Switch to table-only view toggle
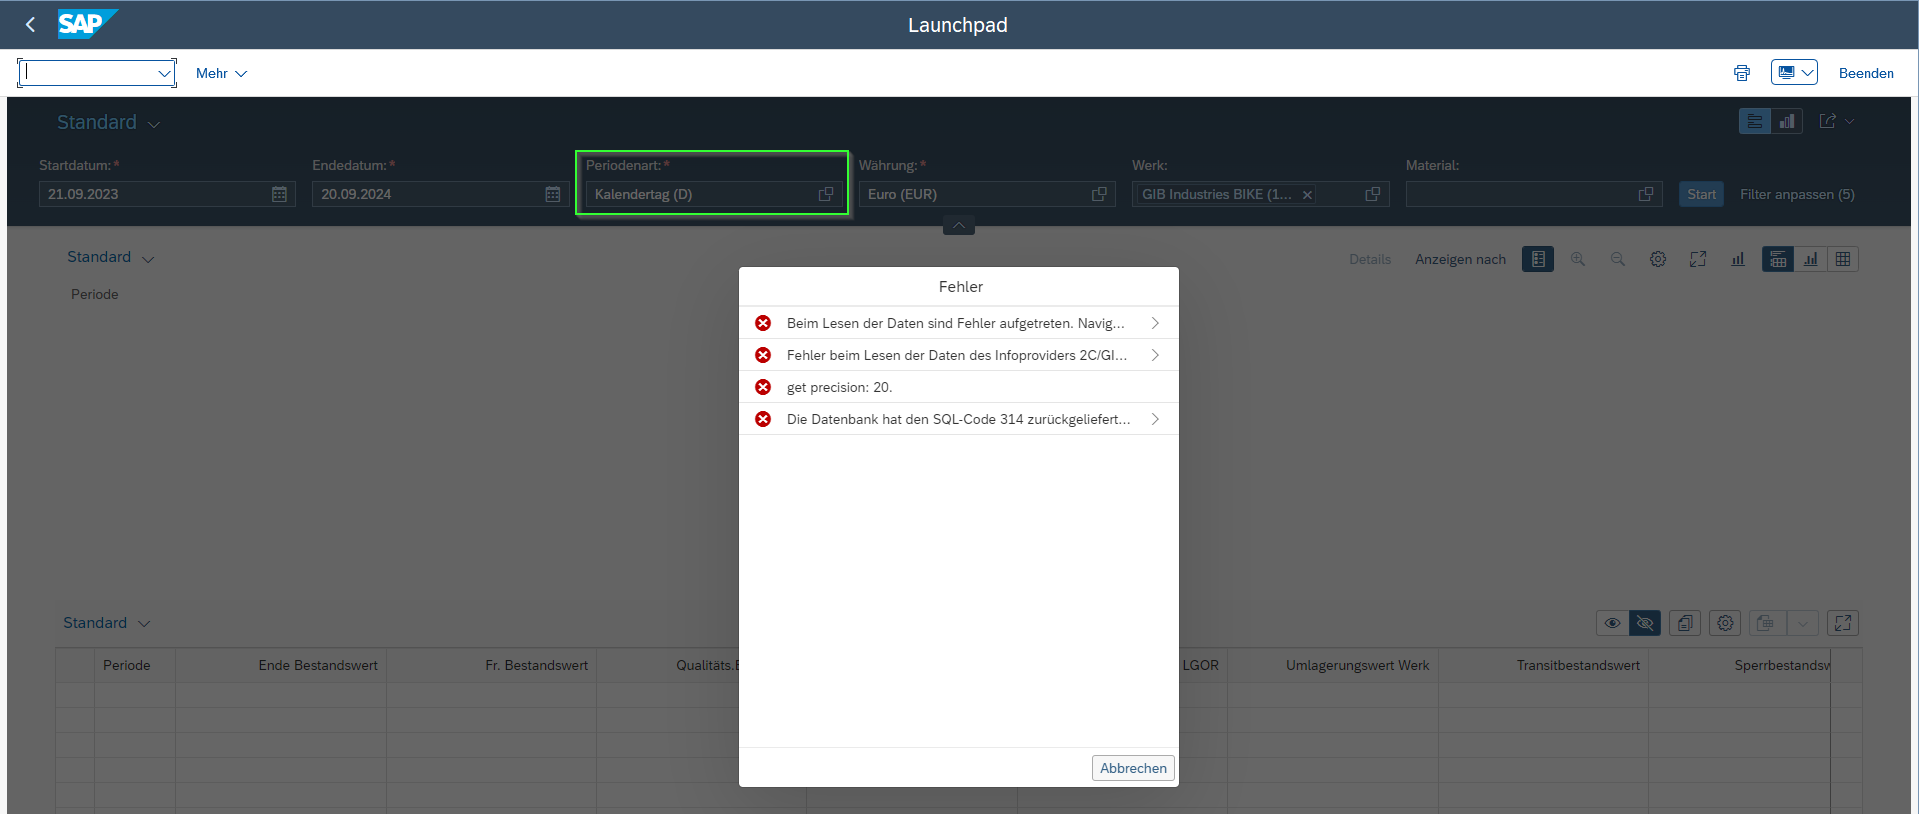Image resolution: width=1919 pixels, height=814 pixels. [1843, 259]
